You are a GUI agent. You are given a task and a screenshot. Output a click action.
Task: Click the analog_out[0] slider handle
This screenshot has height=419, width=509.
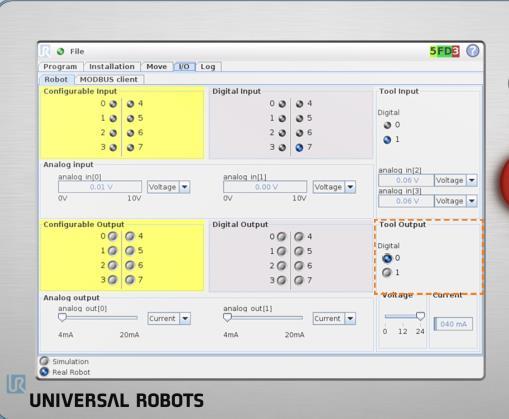tap(62, 318)
